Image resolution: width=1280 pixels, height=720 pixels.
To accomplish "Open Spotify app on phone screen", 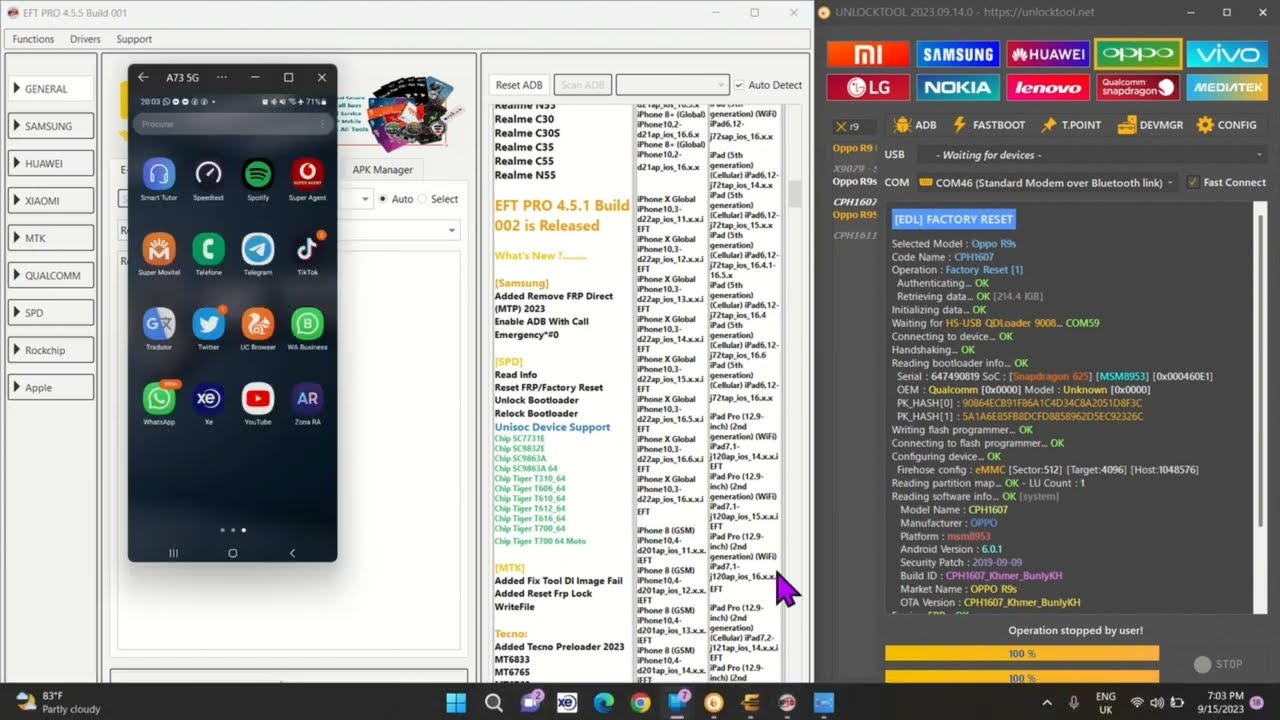I will (258, 174).
